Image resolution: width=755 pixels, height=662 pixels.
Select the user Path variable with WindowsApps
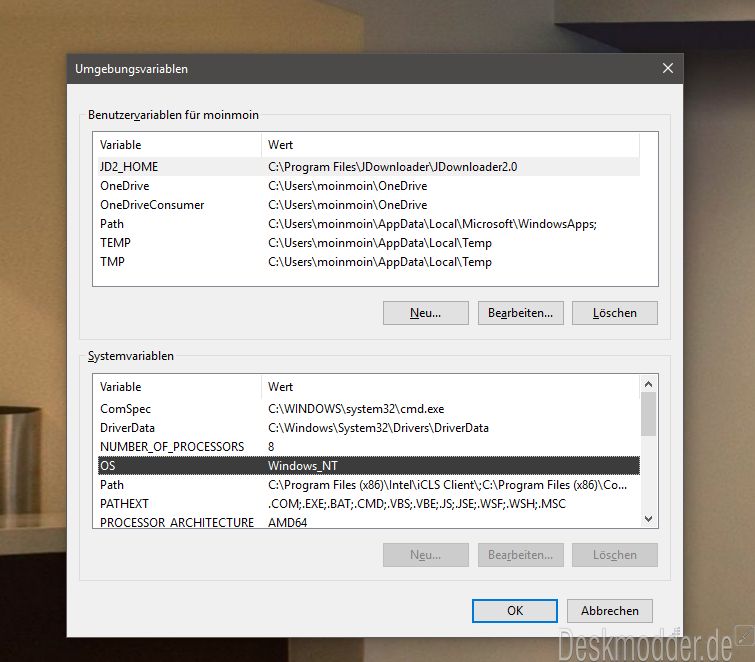(x=369, y=224)
